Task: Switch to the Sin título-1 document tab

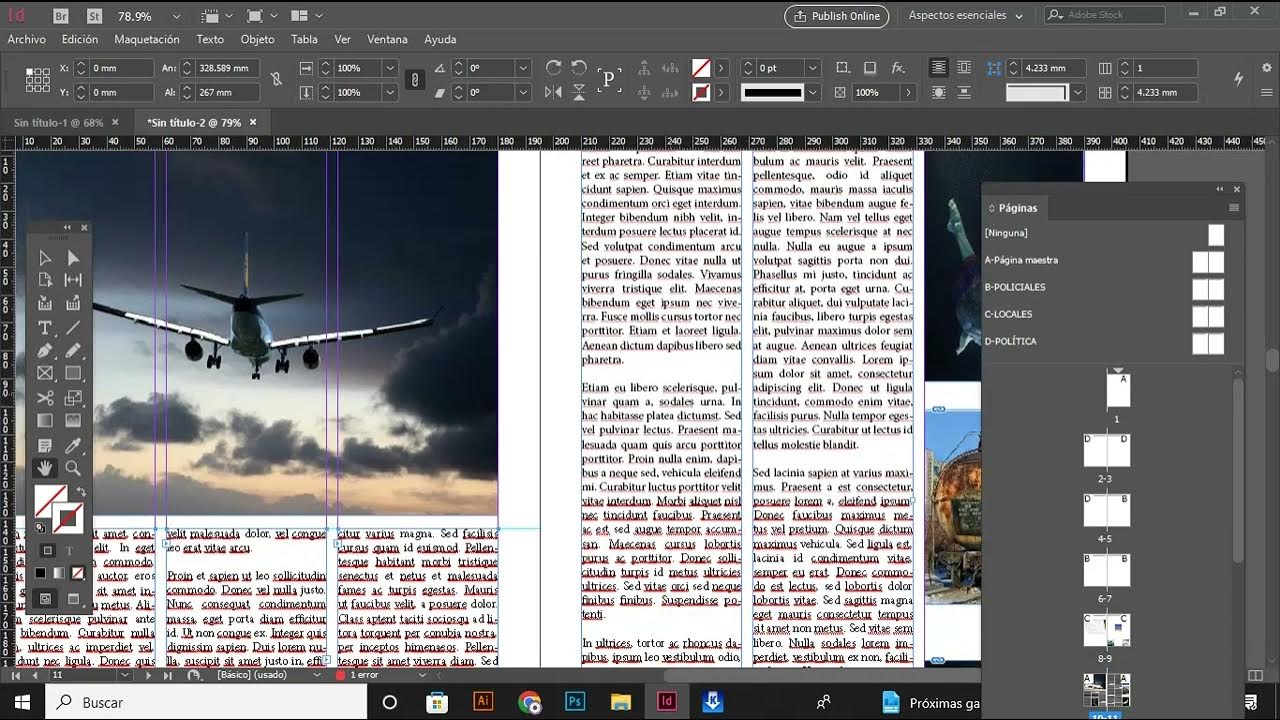Action: coord(58,122)
